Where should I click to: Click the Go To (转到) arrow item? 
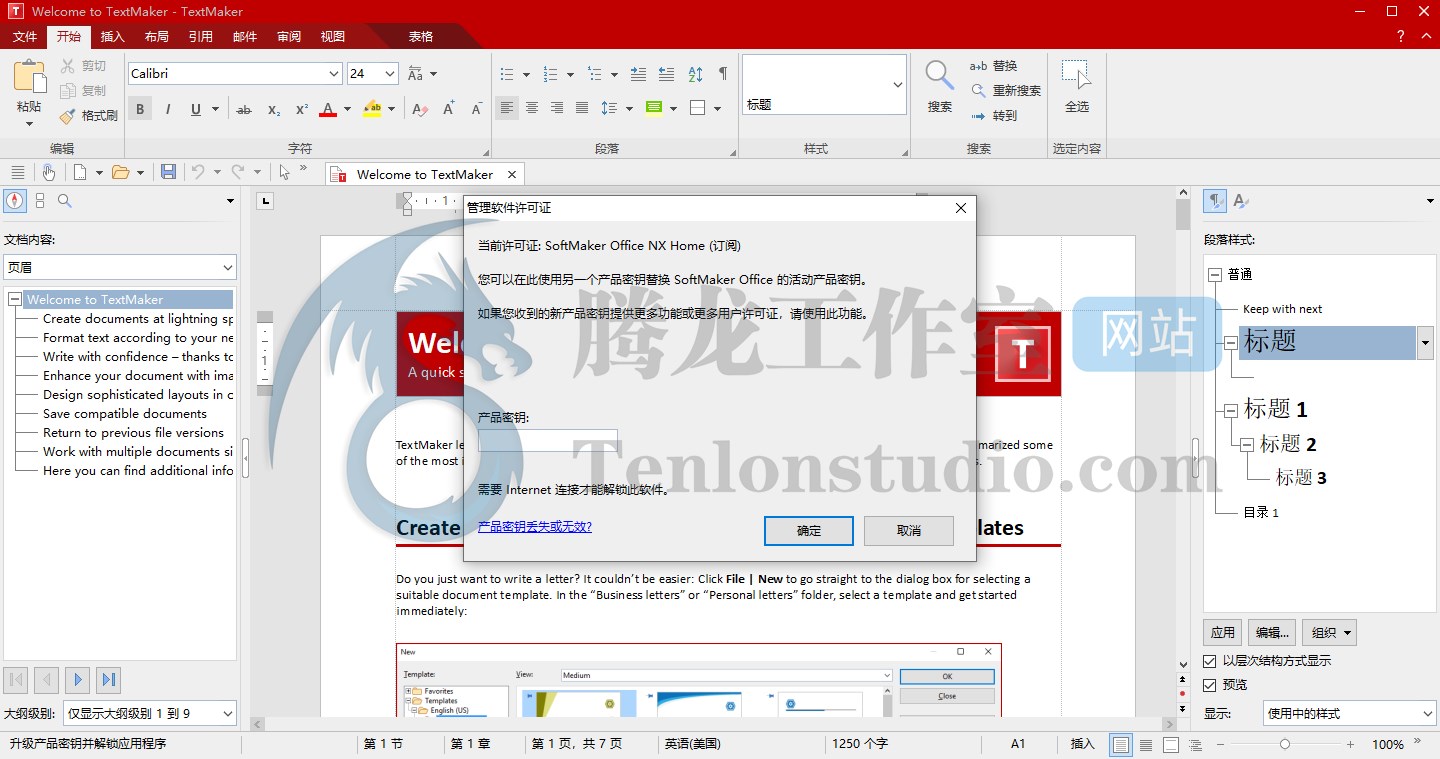coord(993,116)
